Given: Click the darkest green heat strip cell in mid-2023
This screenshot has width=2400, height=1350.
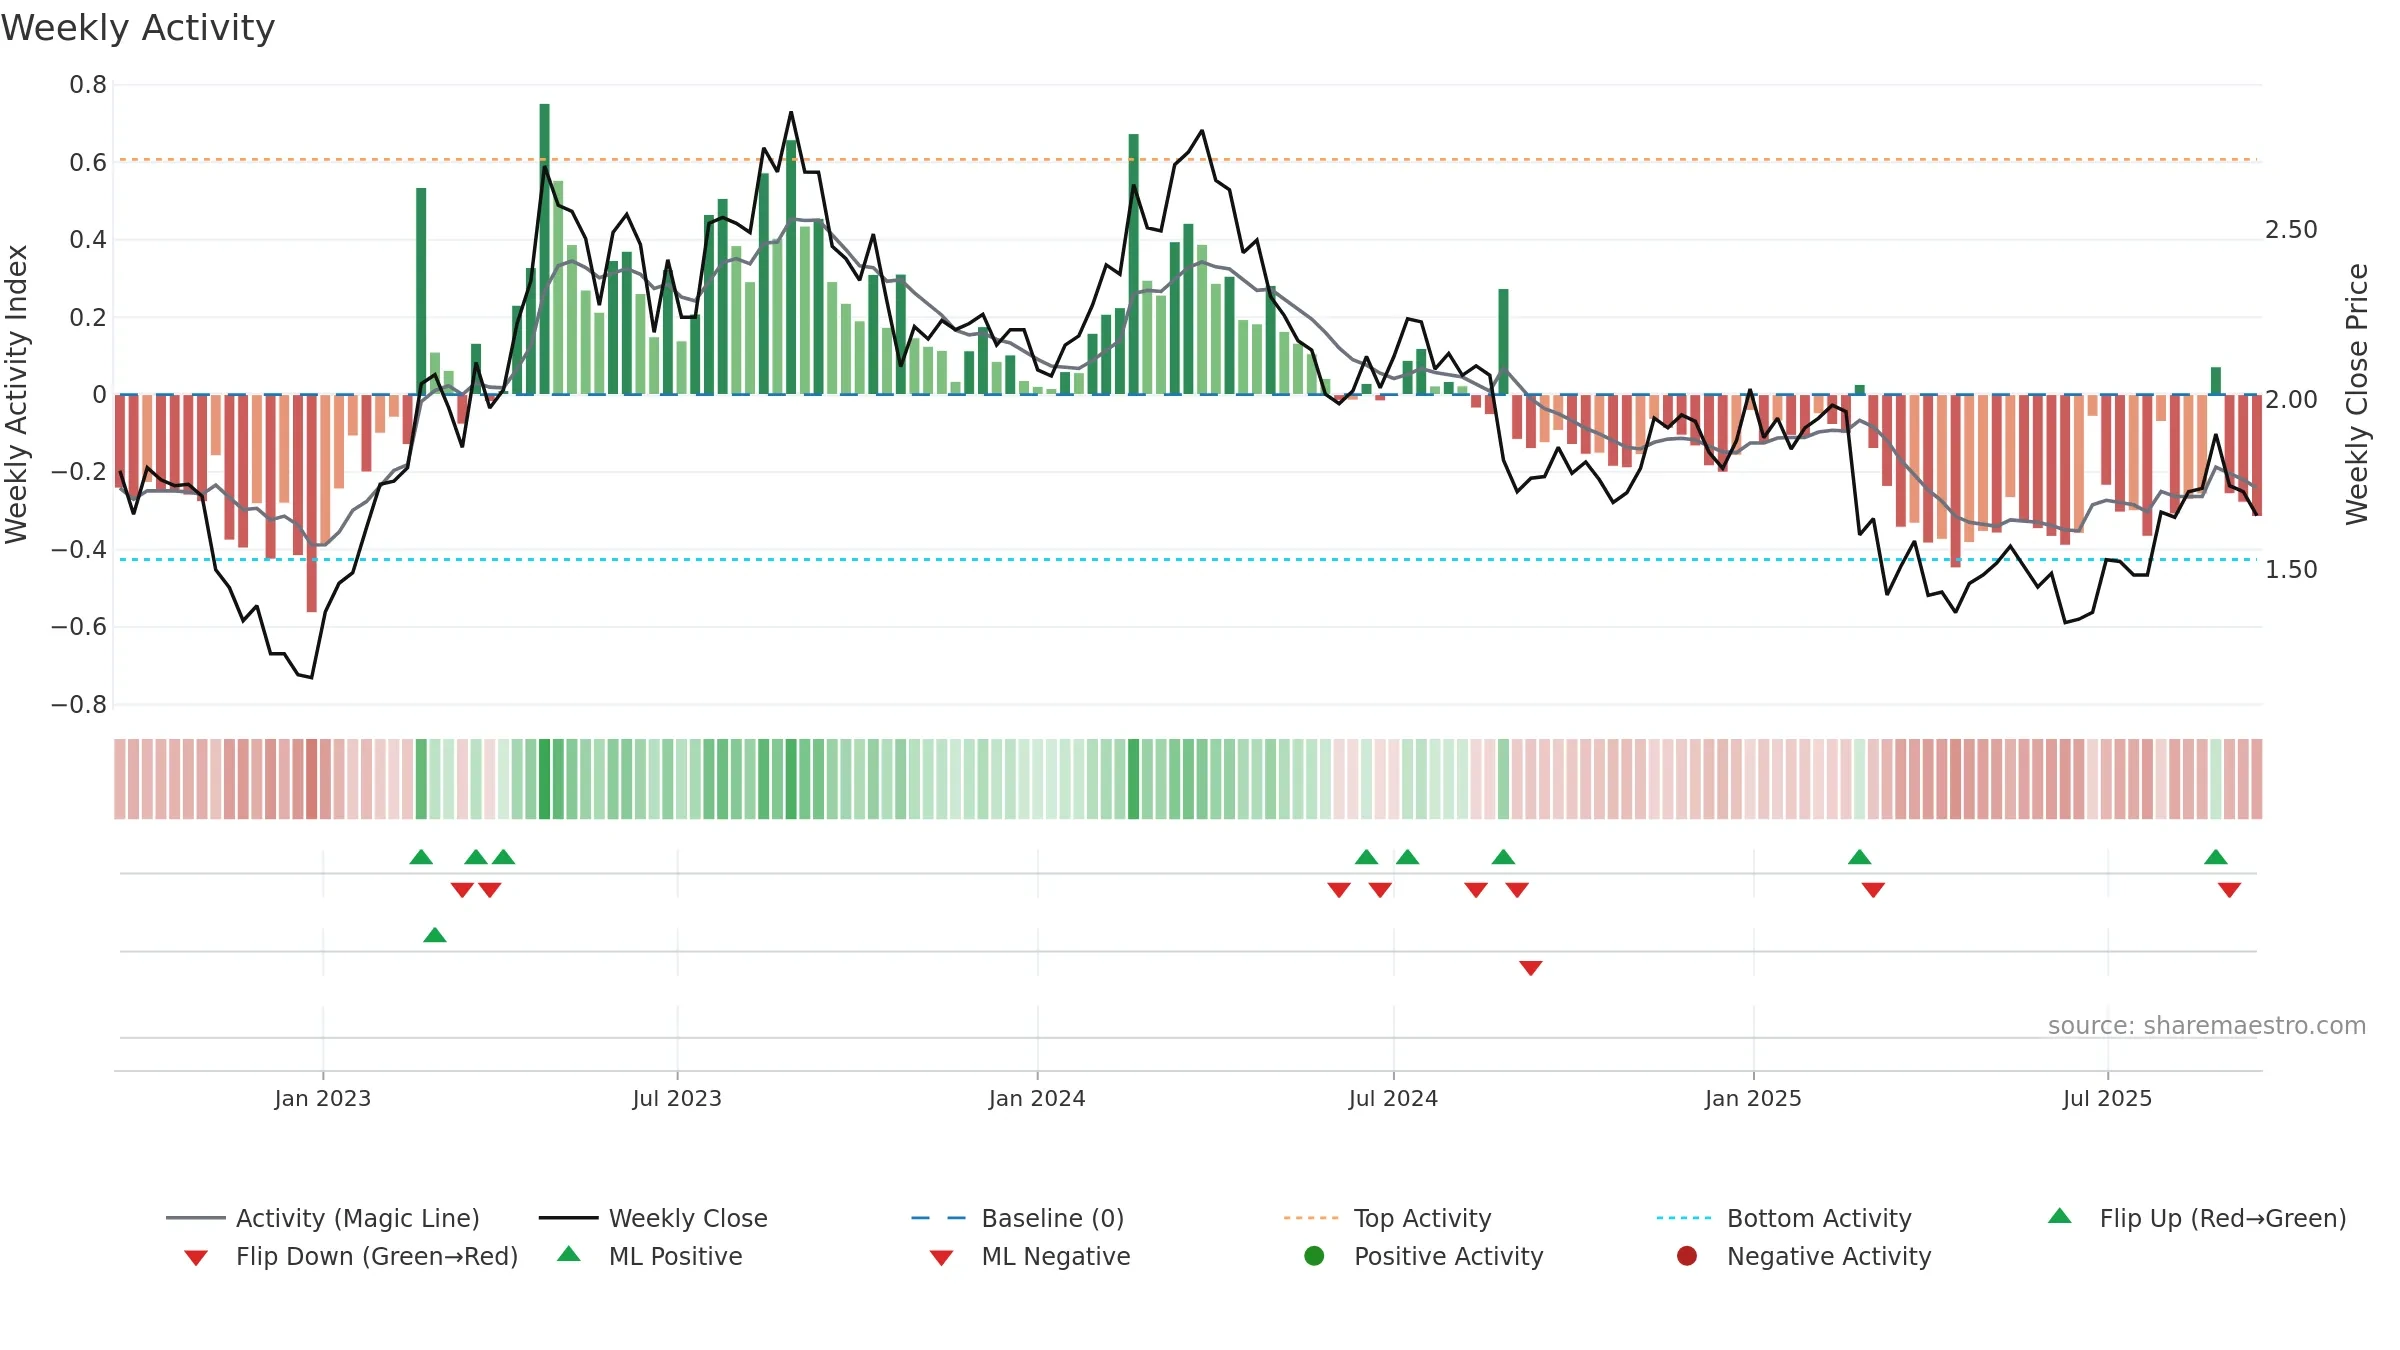Looking at the screenshot, I should pos(545,779).
